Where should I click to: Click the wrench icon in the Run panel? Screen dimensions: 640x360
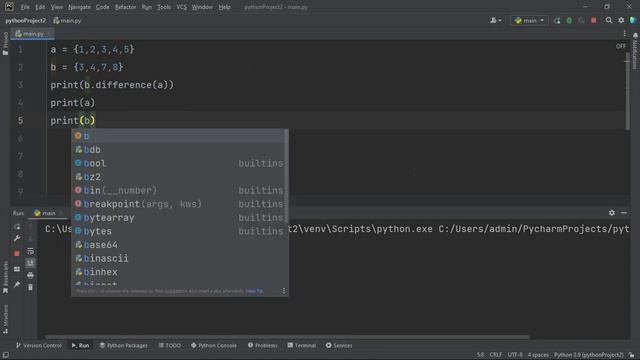pos(17,239)
